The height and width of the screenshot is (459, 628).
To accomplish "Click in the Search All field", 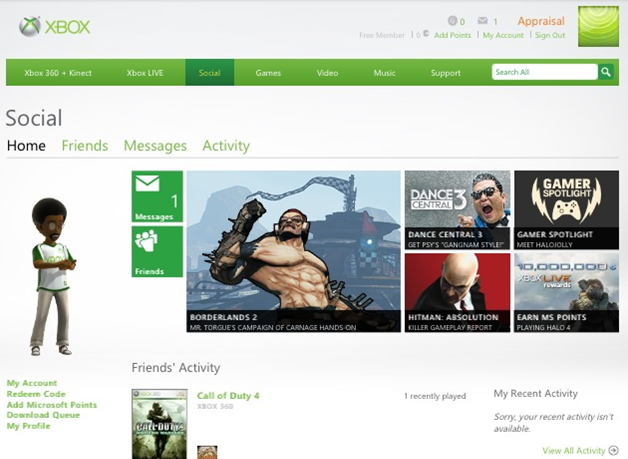I will [544, 72].
